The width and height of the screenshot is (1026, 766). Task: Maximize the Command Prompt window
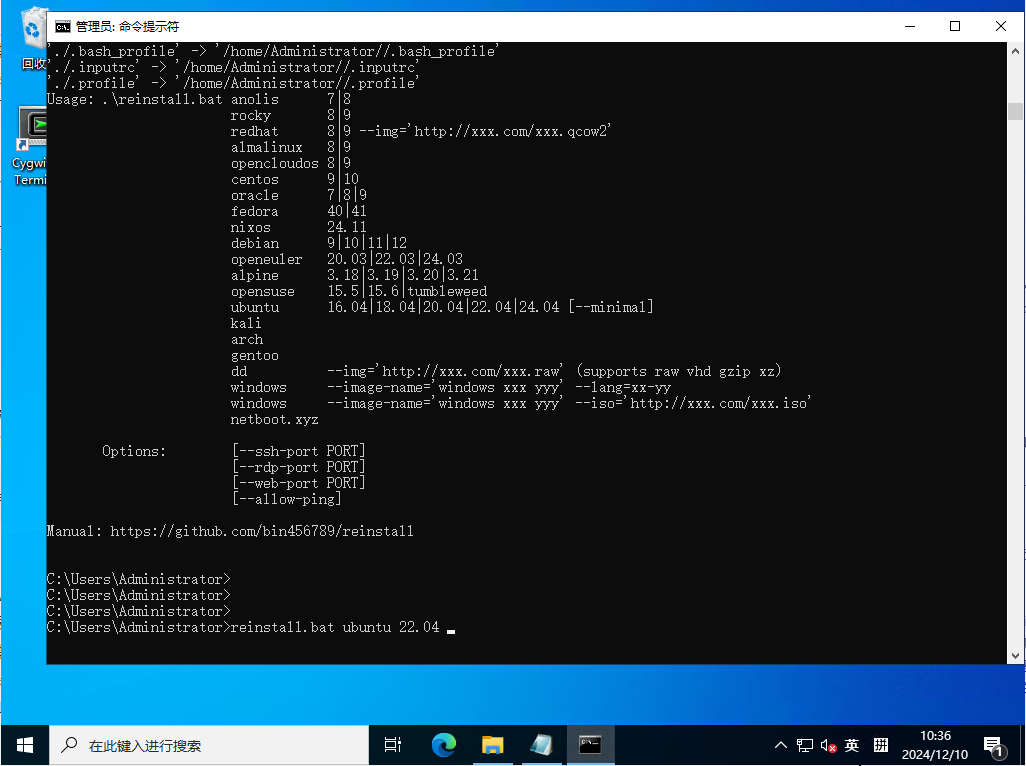(x=955, y=26)
